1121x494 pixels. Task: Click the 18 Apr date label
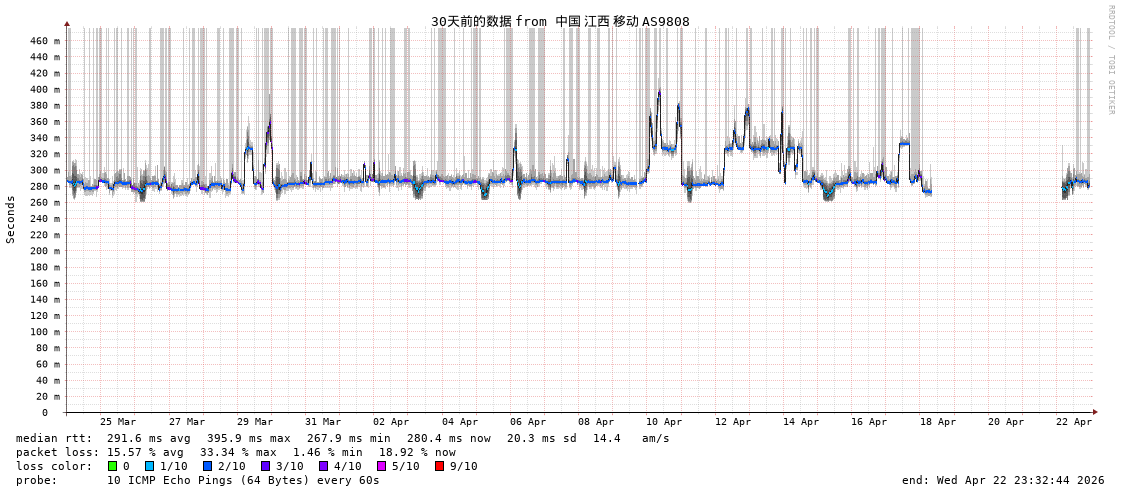tap(937, 422)
